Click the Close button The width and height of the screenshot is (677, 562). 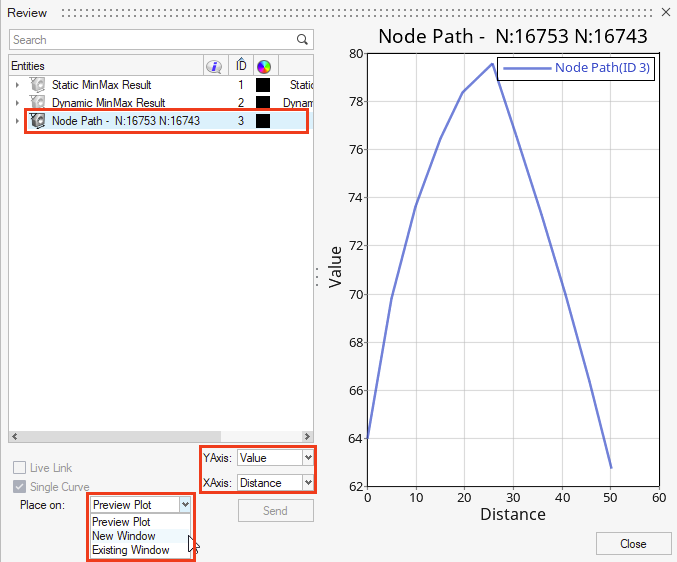click(x=633, y=543)
